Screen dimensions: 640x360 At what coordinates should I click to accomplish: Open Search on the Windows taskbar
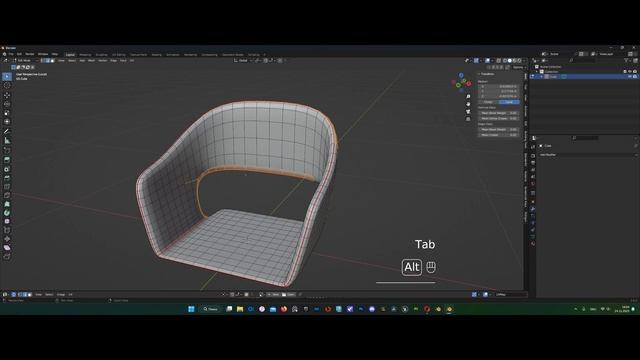[x=211, y=309]
